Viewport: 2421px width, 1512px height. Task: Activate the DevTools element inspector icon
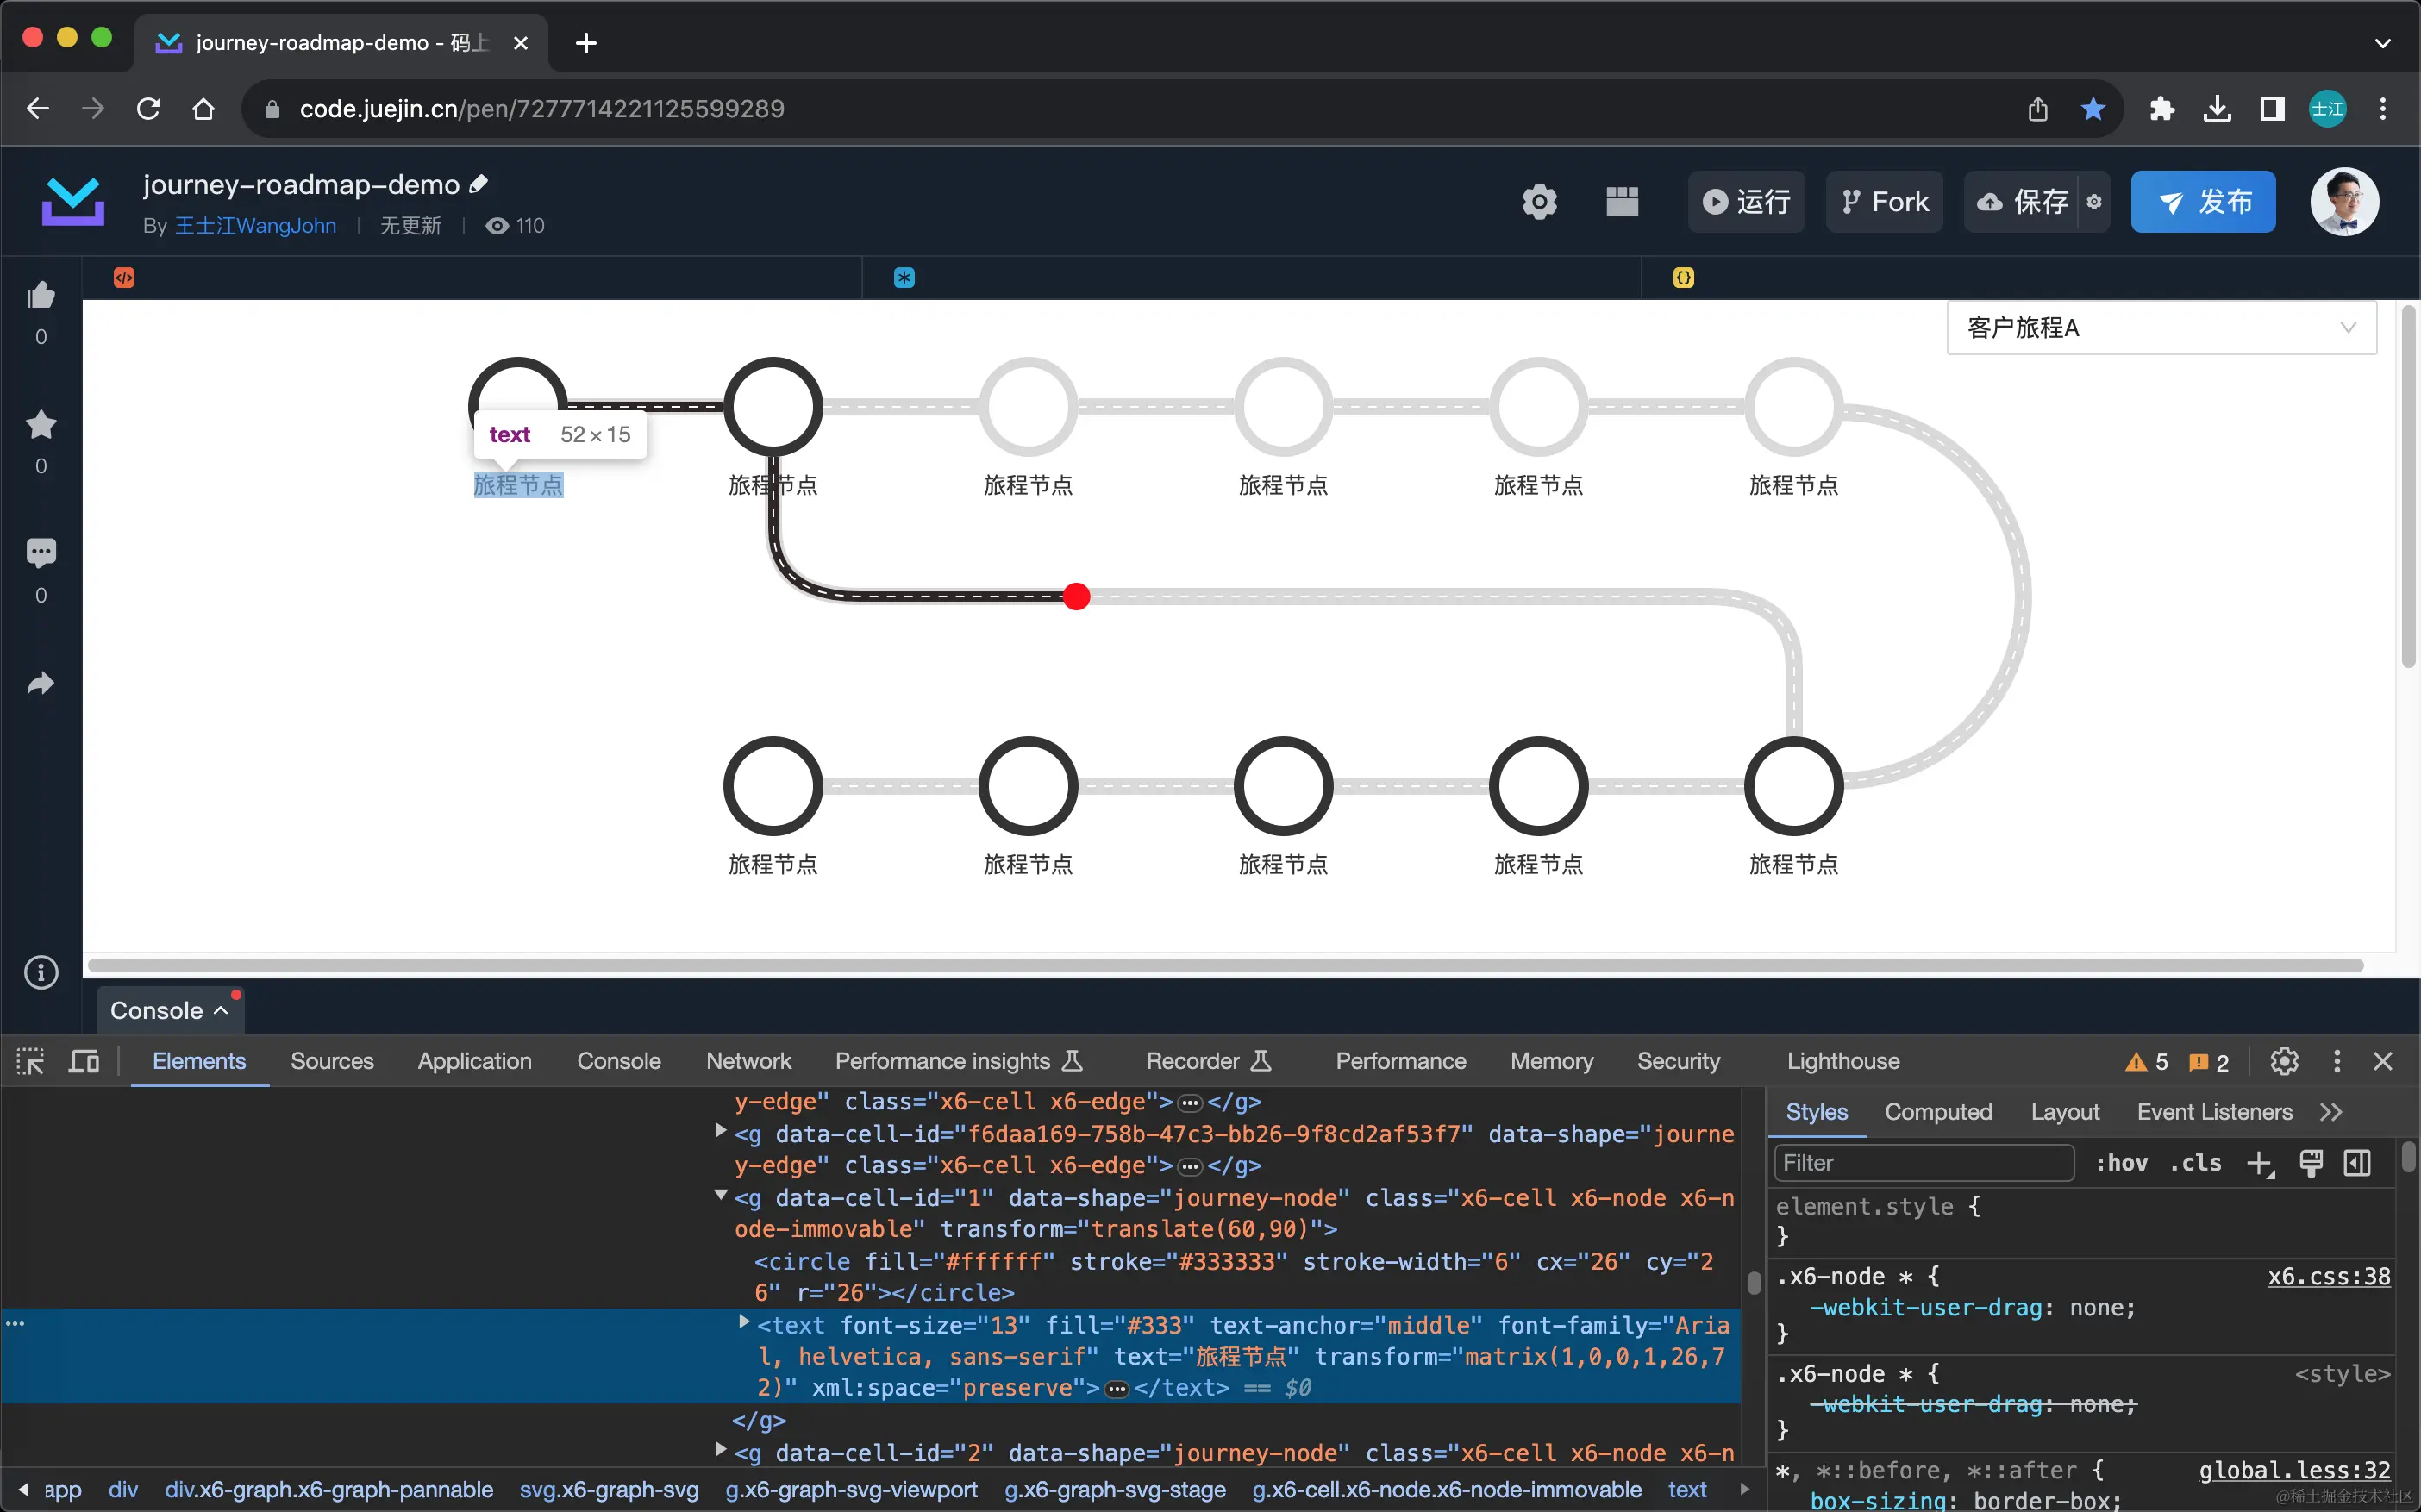pyautogui.click(x=30, y=1061)
